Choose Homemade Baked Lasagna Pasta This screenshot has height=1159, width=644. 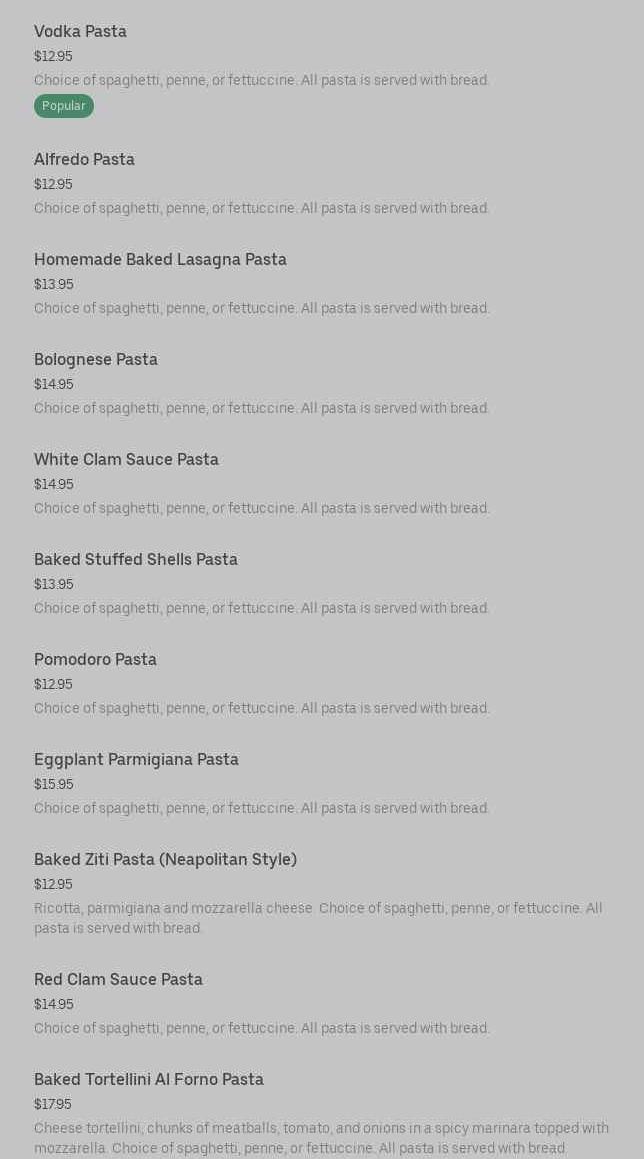[x=160, y=260]
